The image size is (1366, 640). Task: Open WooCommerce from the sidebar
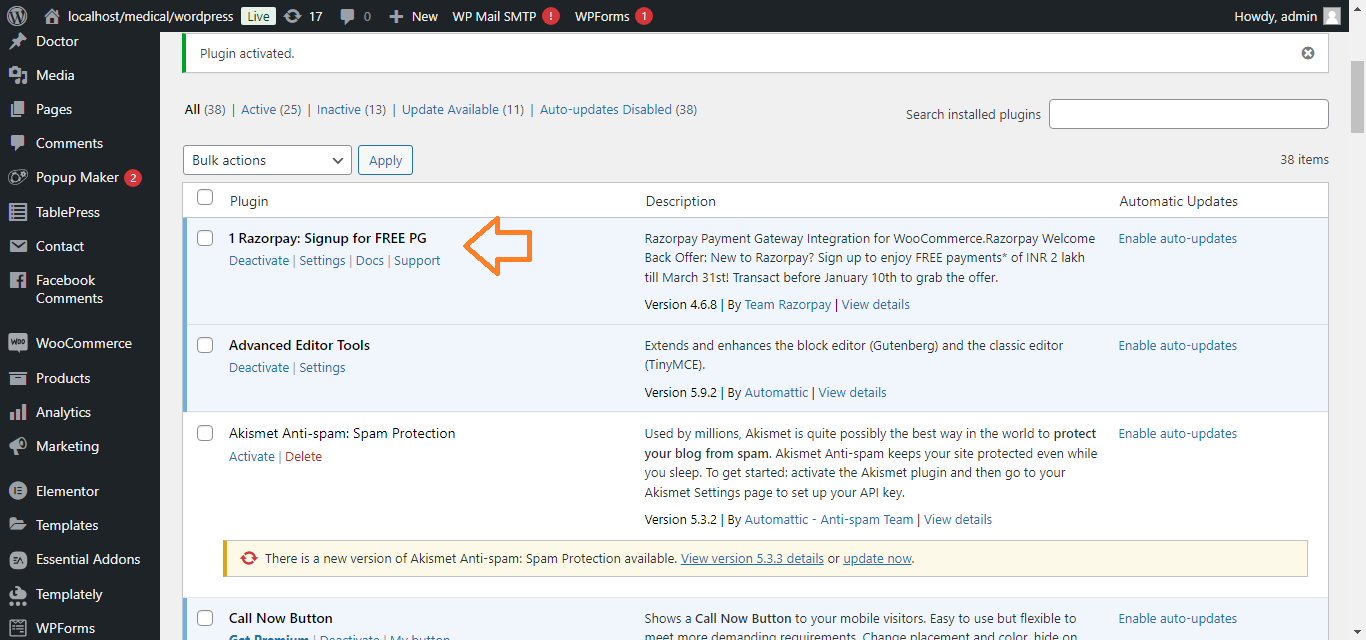pyautogui.click(x=83, y=343)
